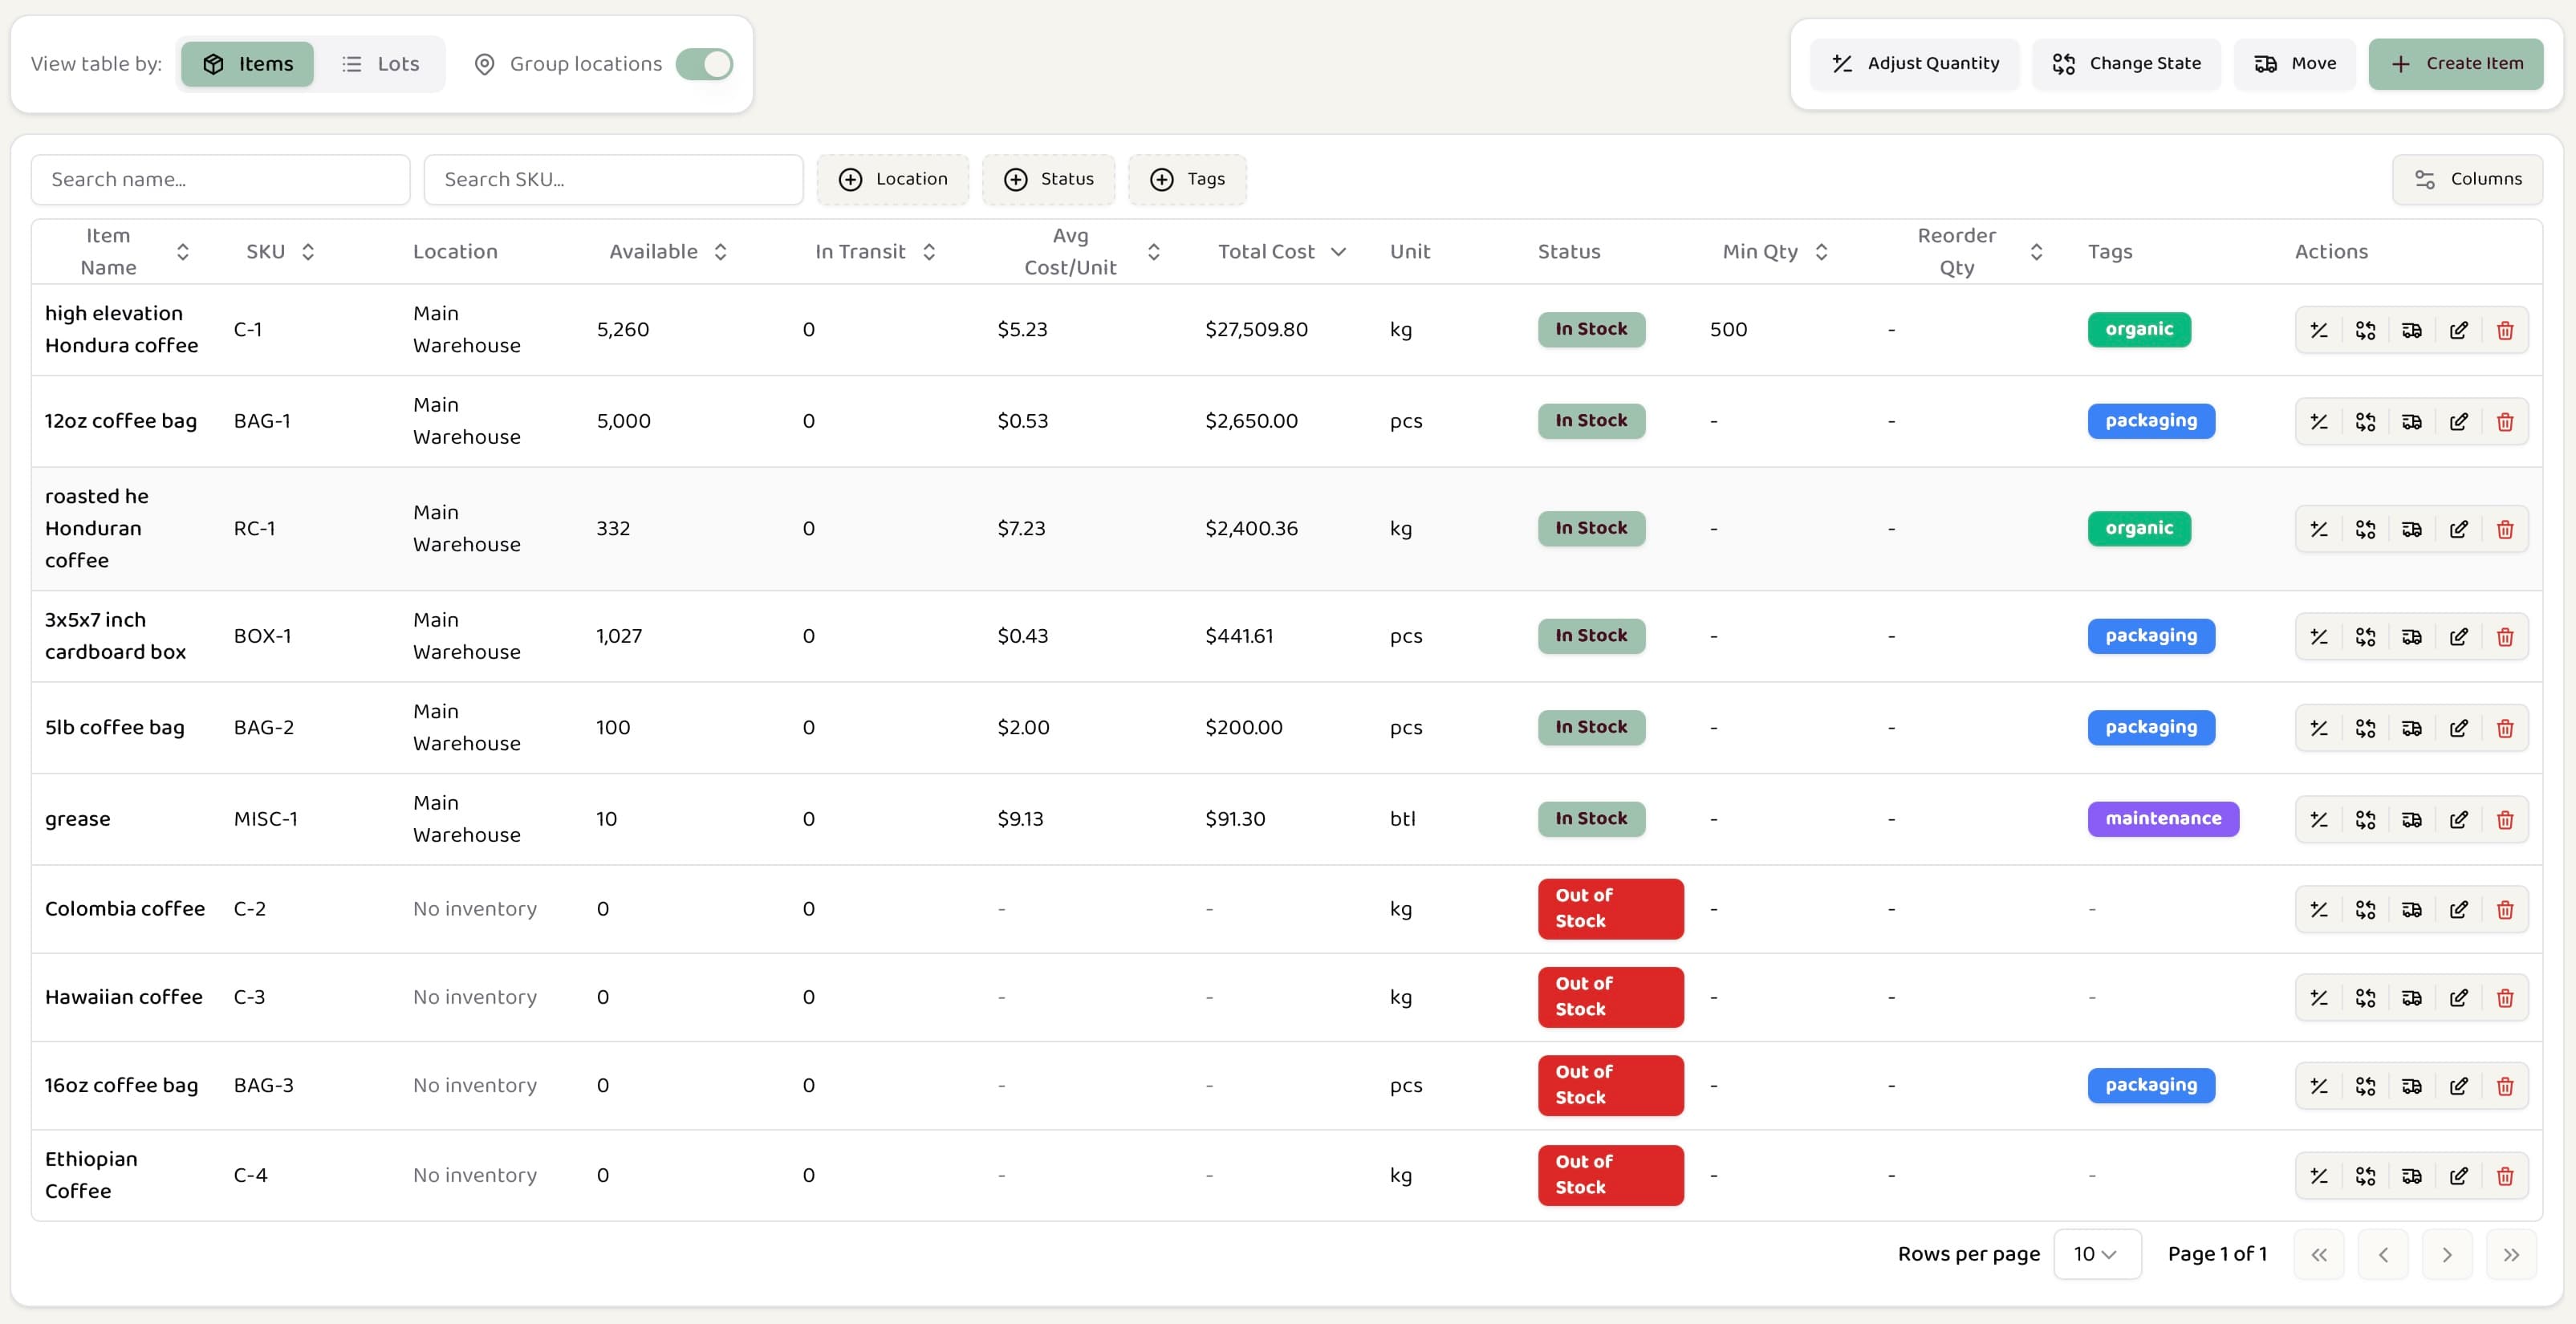Add a Status filter using the Status button

[1048, 179]
